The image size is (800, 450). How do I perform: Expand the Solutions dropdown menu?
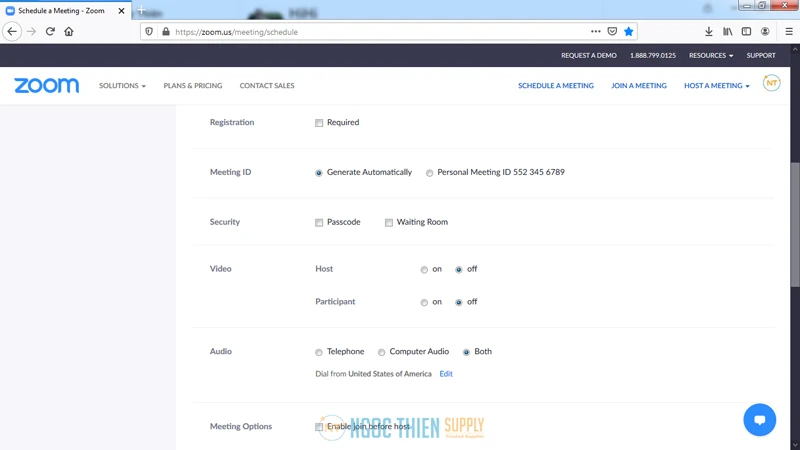pos(122,86)
